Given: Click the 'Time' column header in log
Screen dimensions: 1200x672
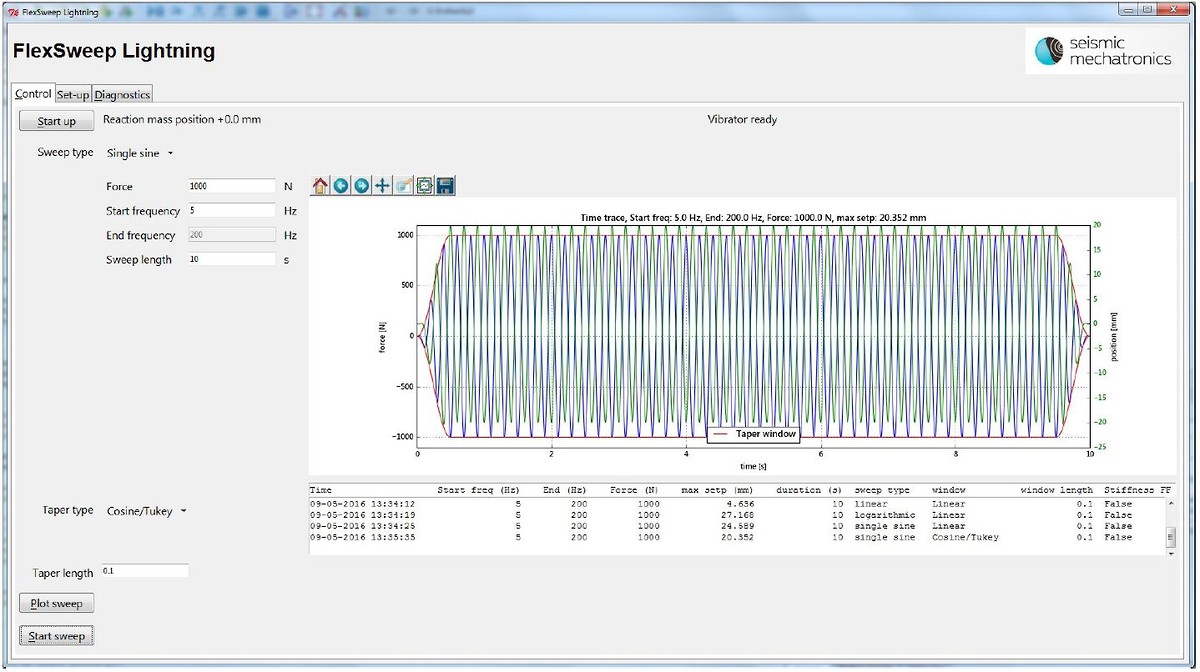Looking at the screenshot, I should click(x=321, y=491).
